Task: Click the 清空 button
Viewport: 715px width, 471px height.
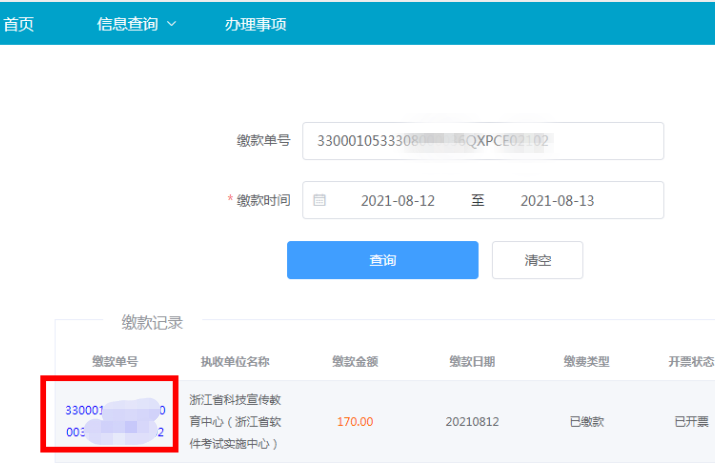Action: click(x=537, y=260)
